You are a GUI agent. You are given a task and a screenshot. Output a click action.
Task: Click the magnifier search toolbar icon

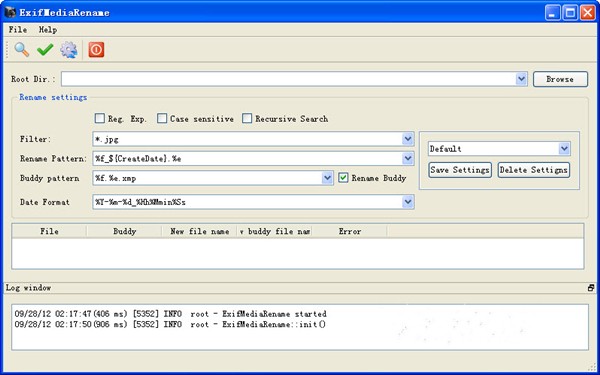(x=22, y=50)
